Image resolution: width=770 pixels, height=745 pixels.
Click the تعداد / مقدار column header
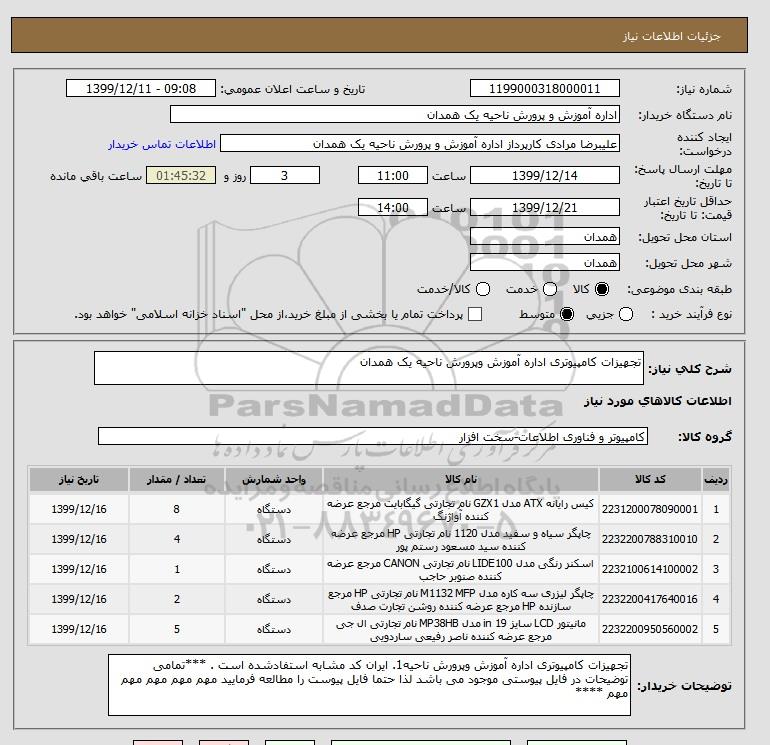(x=177, y=479)
